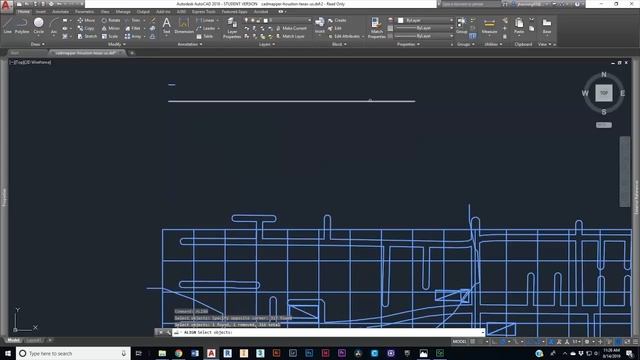Open the Base view tool
Image resolution: width=640 pixels, height=360 pixels.
tap(547, 26)
